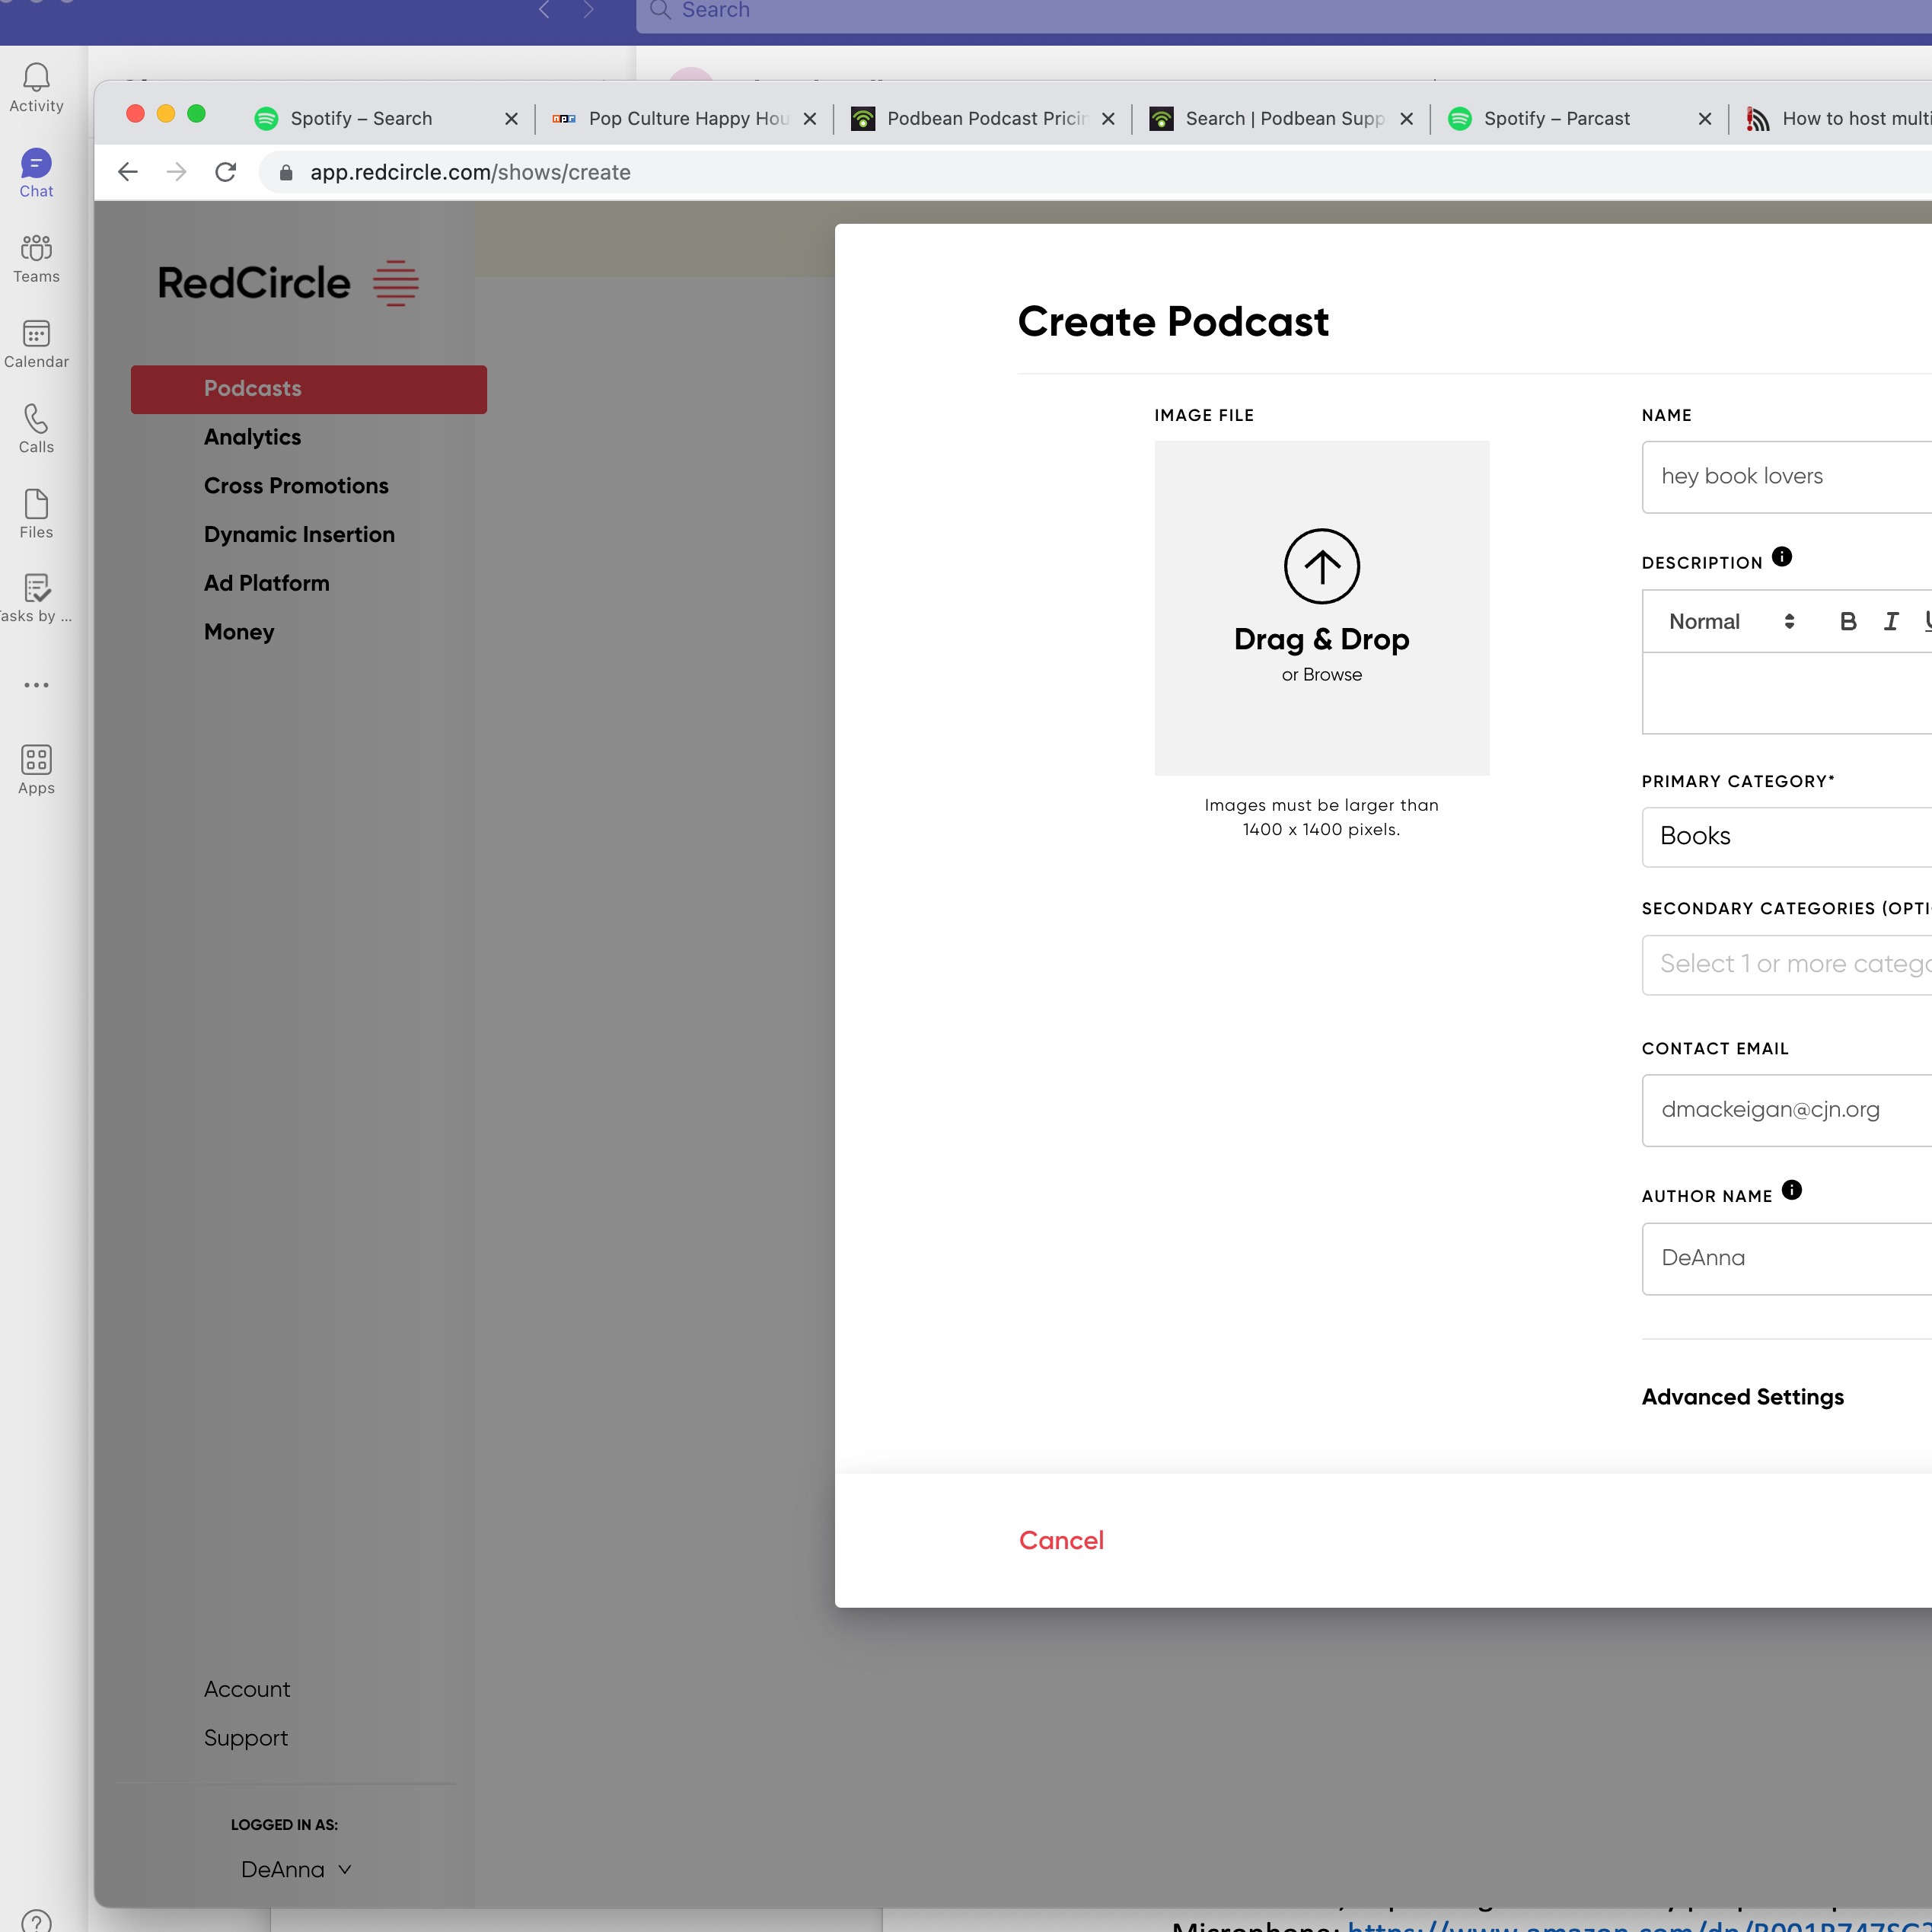Open Teams section in sidebar
Screen dimensions: 1932x1932
36,258
